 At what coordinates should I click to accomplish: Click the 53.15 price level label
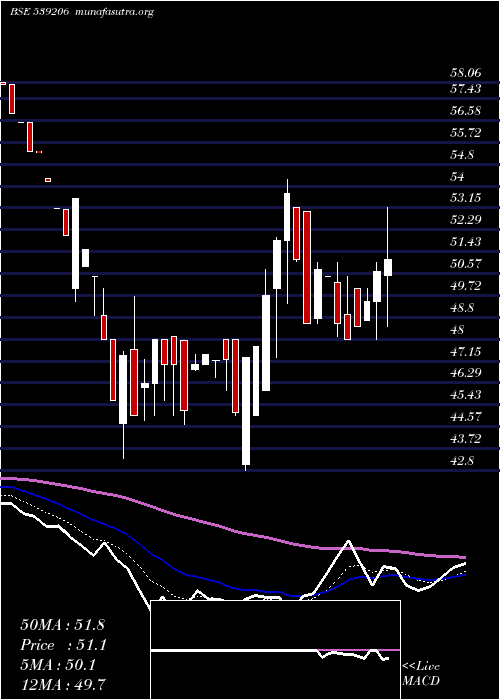coord(465,198)
